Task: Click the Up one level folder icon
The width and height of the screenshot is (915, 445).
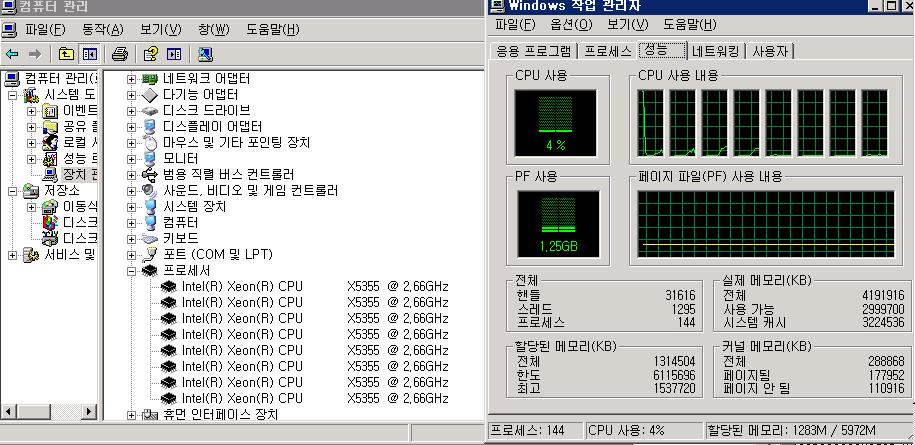Action: 67,54
